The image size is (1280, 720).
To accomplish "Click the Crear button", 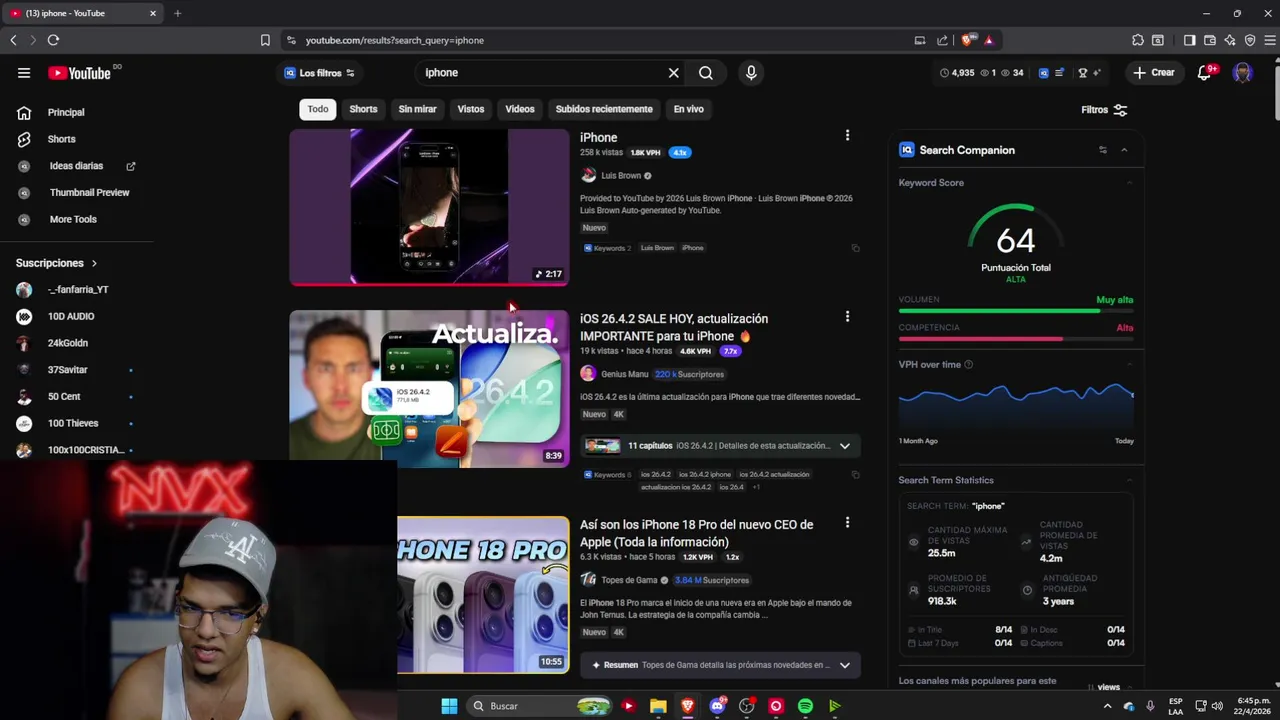I will [1154, 73].
